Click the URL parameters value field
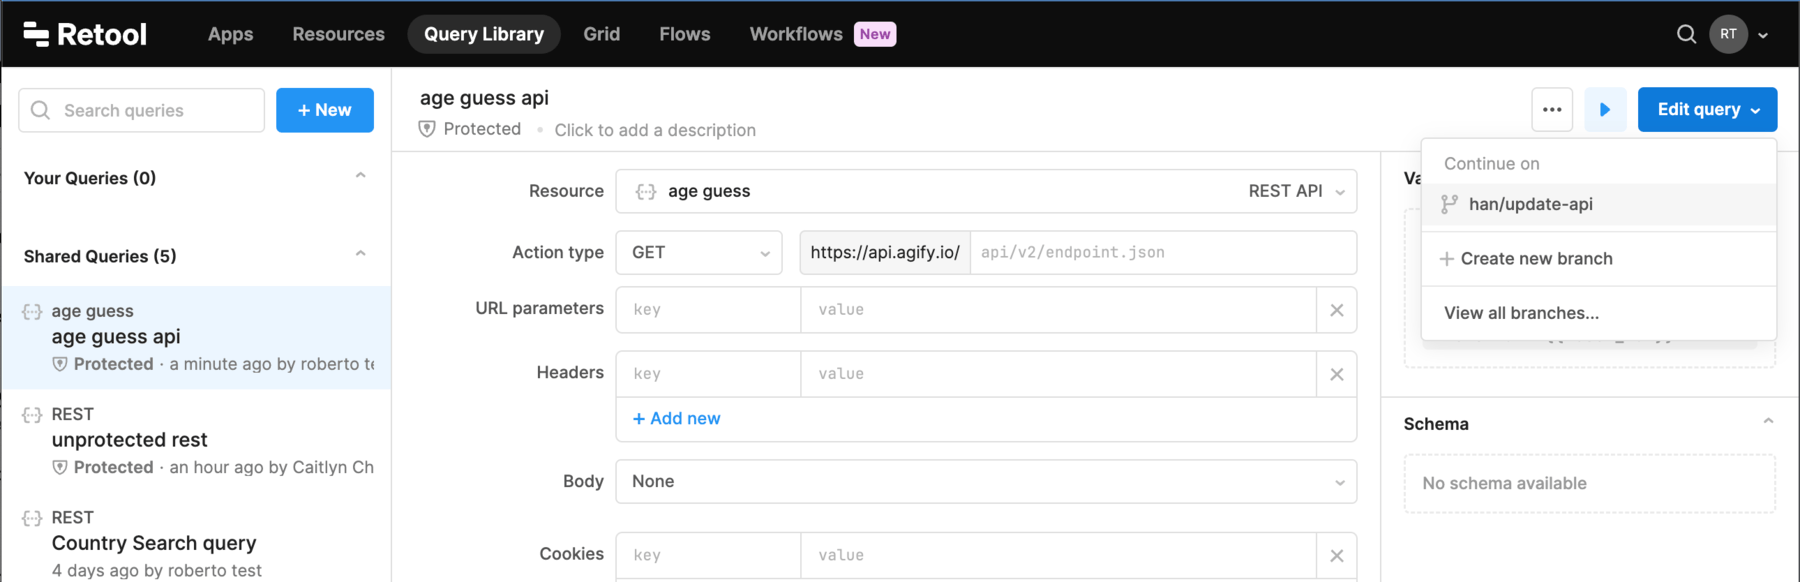This screenshot has width=1800, height=582. click(x=1058, y=310)
